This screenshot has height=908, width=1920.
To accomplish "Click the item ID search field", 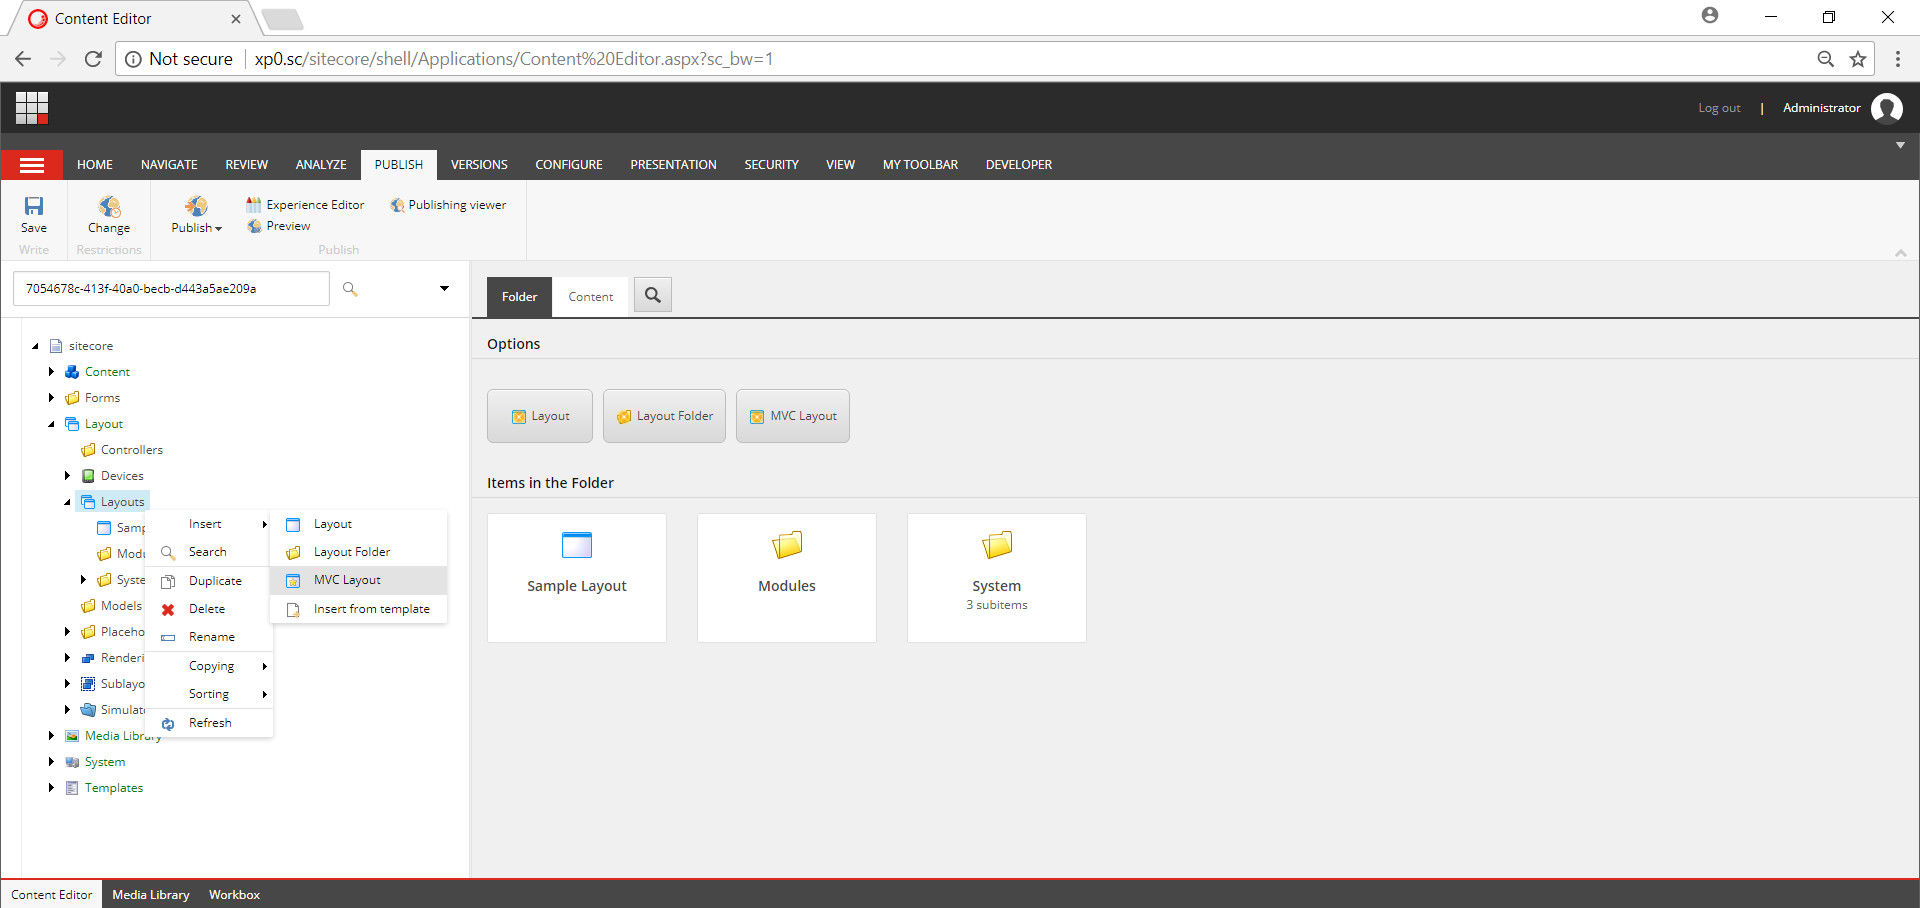I will [171, 289].
